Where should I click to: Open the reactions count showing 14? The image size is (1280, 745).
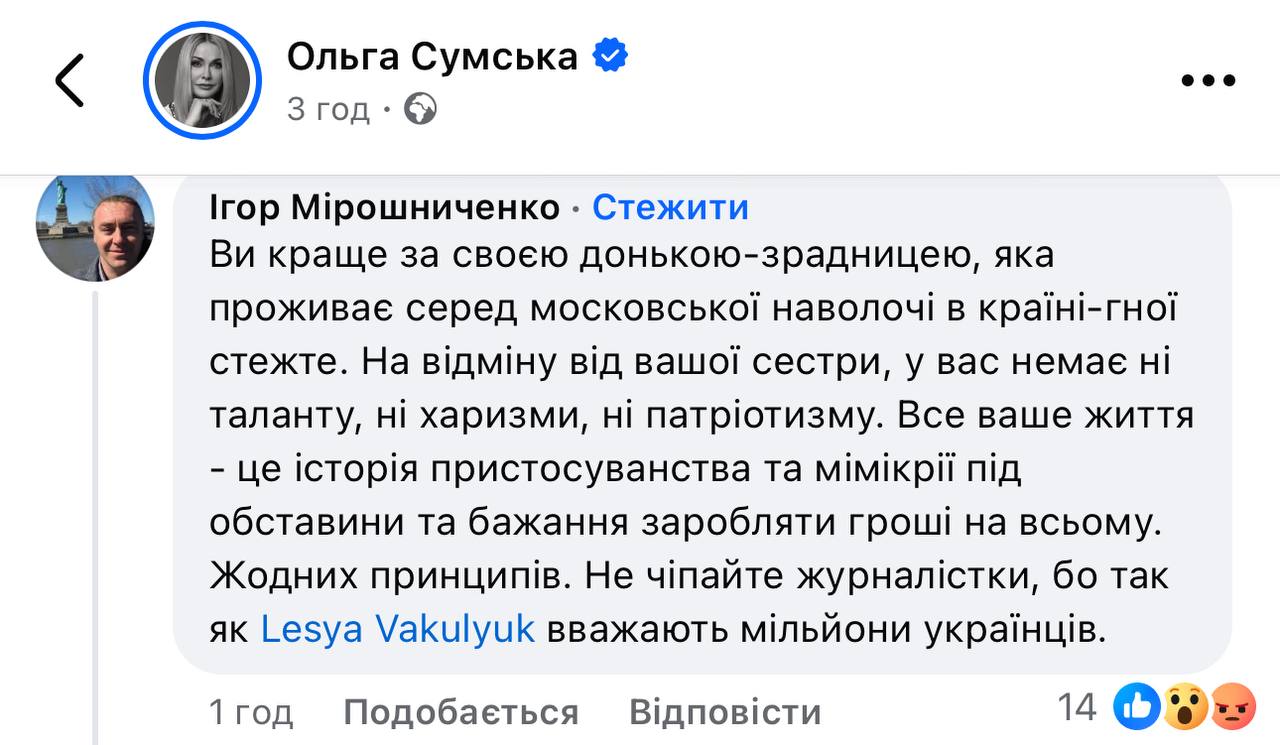tap(1076, 708)
